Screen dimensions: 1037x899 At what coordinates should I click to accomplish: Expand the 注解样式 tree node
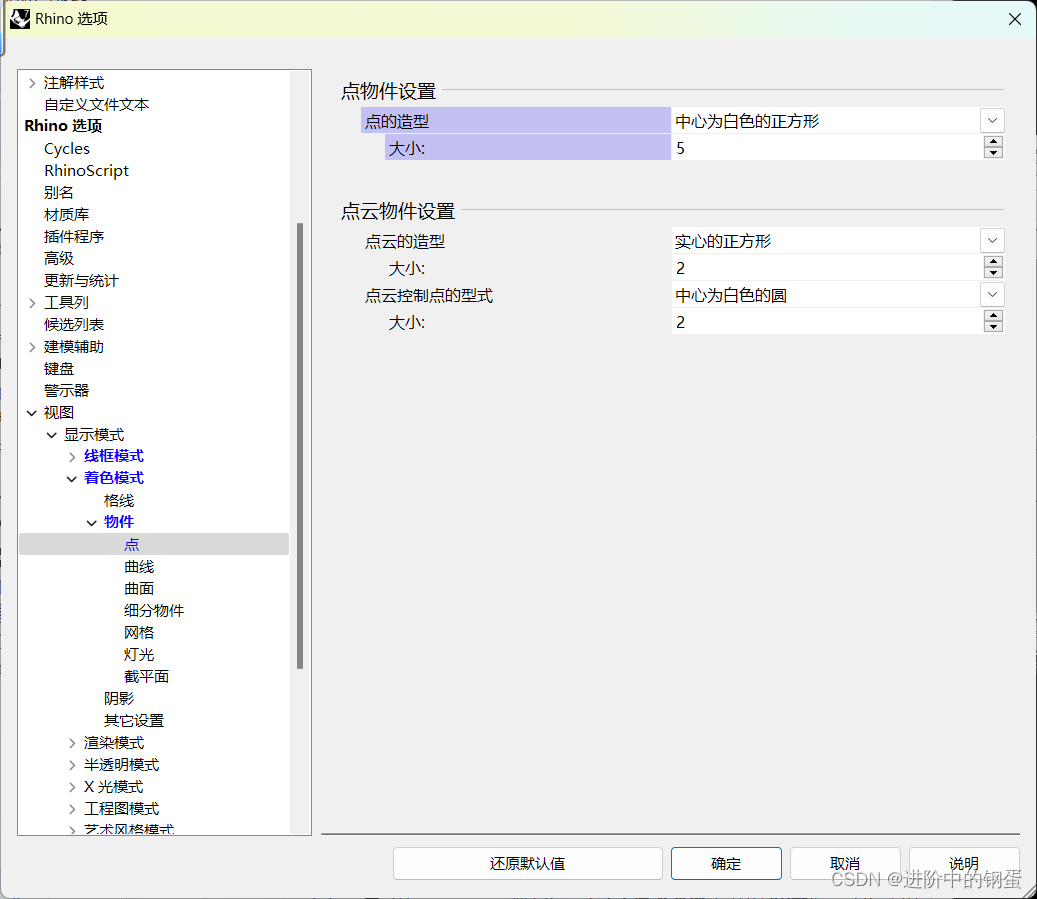pyautogui.click(x=32, y=83)
